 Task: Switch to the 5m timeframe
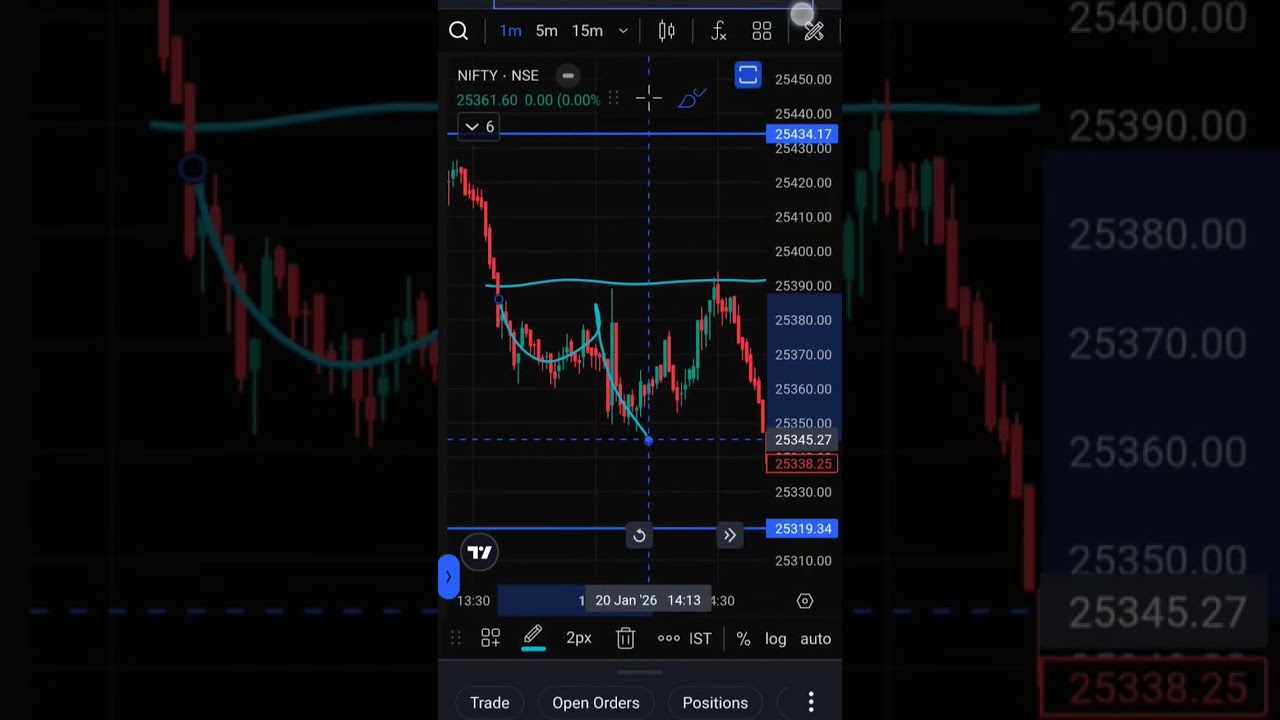click(546, 31)
